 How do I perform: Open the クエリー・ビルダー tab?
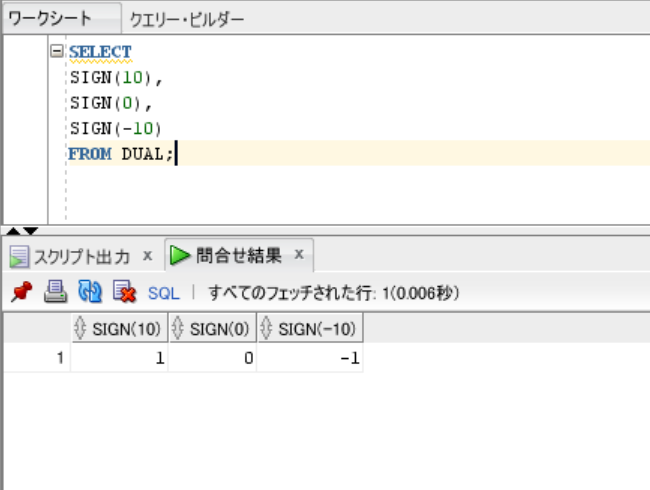[x=187, y=19]
